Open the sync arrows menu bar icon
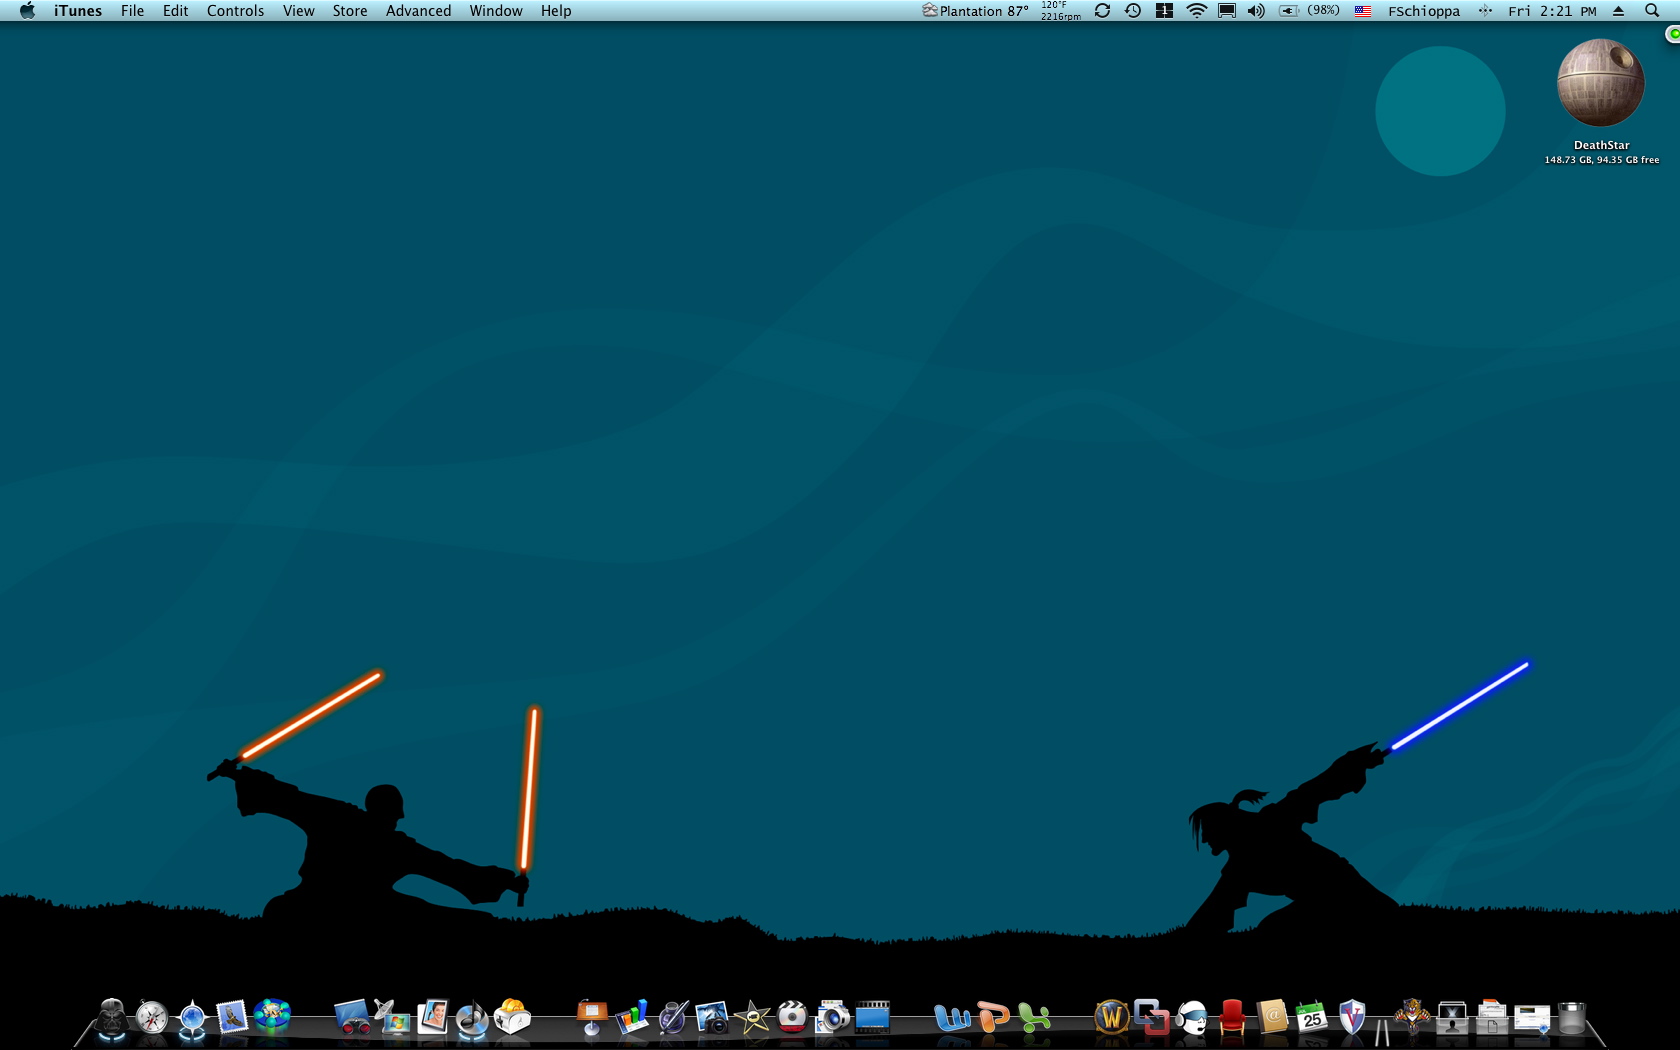The image size is (1680, 1050). coord(1102,11)
